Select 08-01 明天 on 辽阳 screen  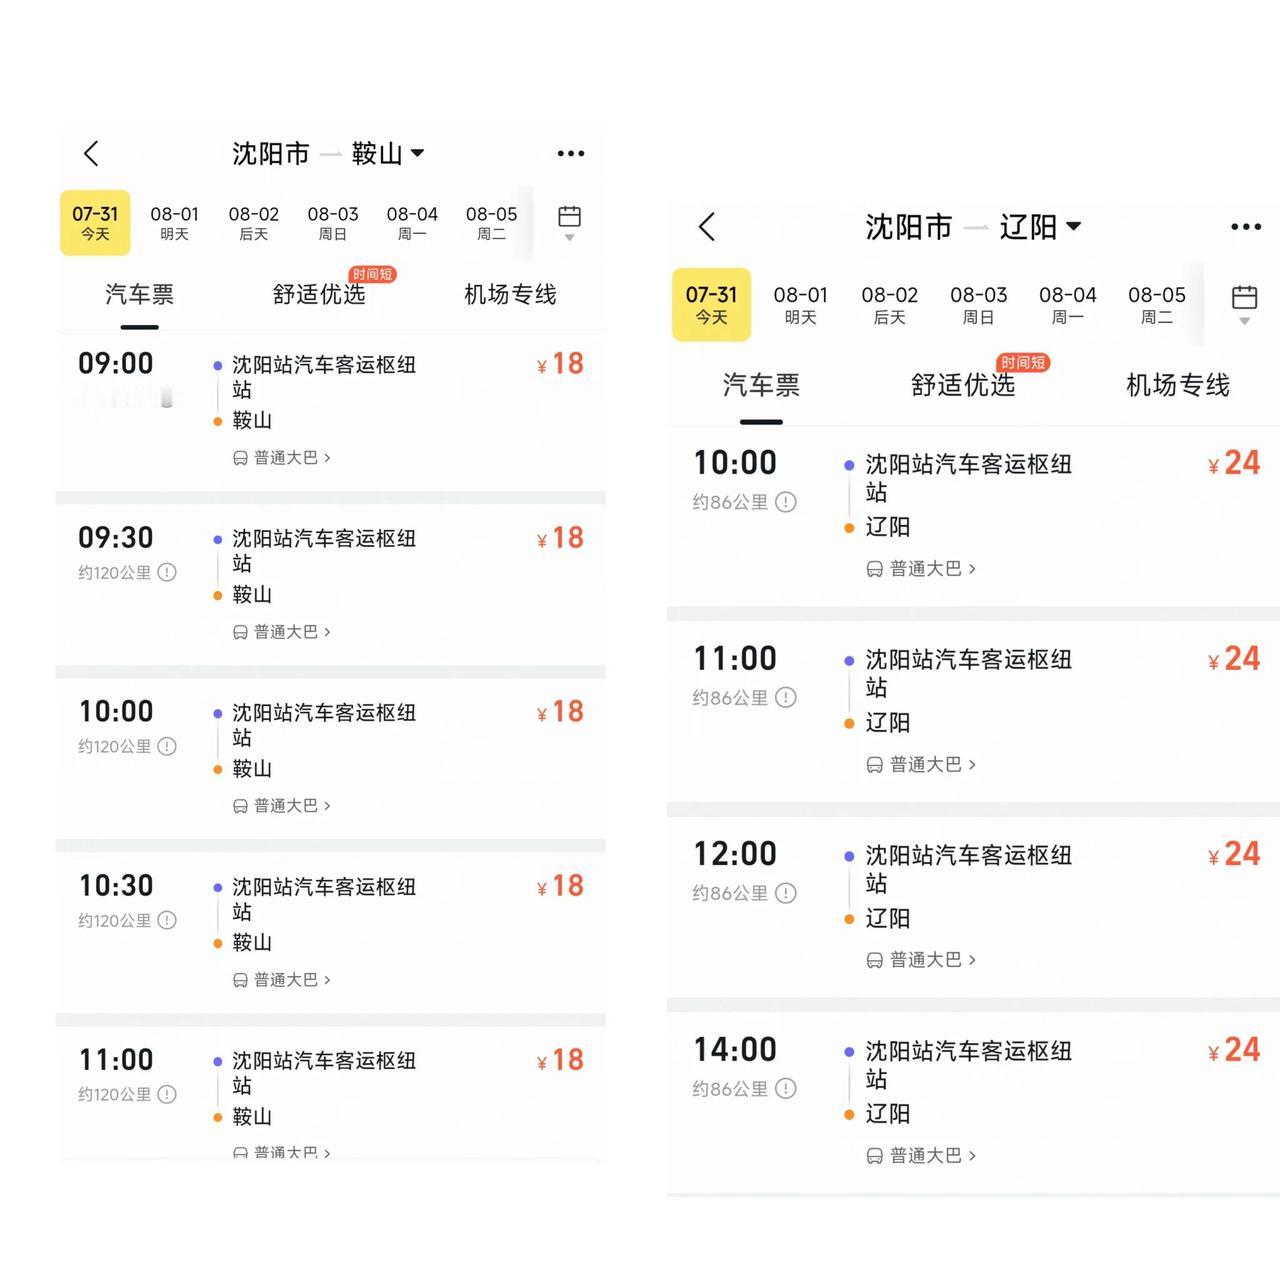pyautogui.click(x=800, y=304)
